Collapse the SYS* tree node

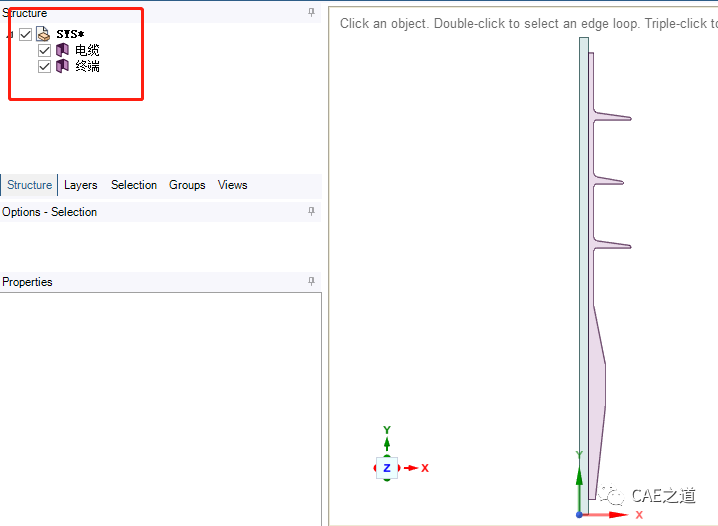click(10, 34)
